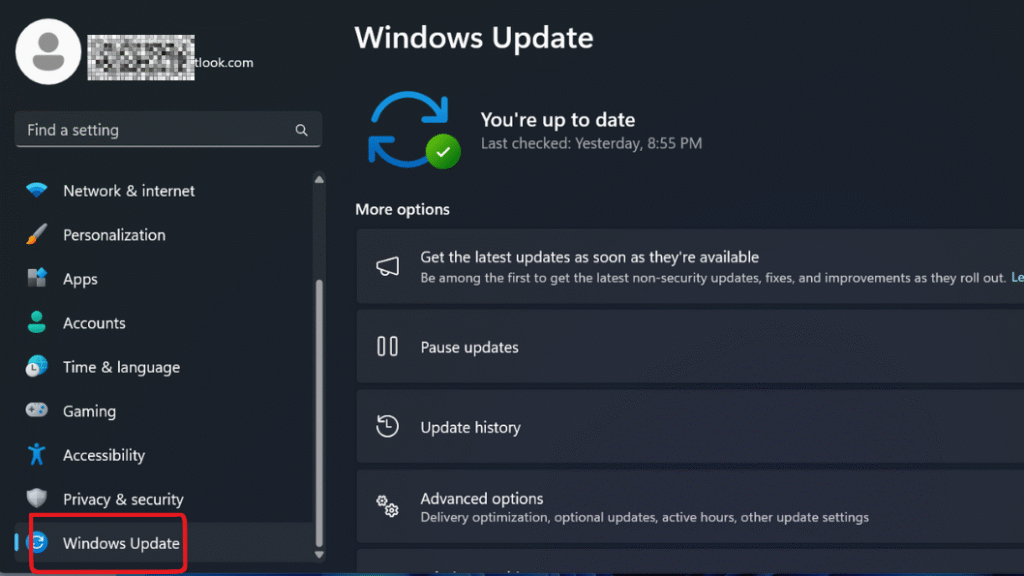Click the Apps grid icon
The width and height of the screenshot is (1024, 576).
[37, 278]
